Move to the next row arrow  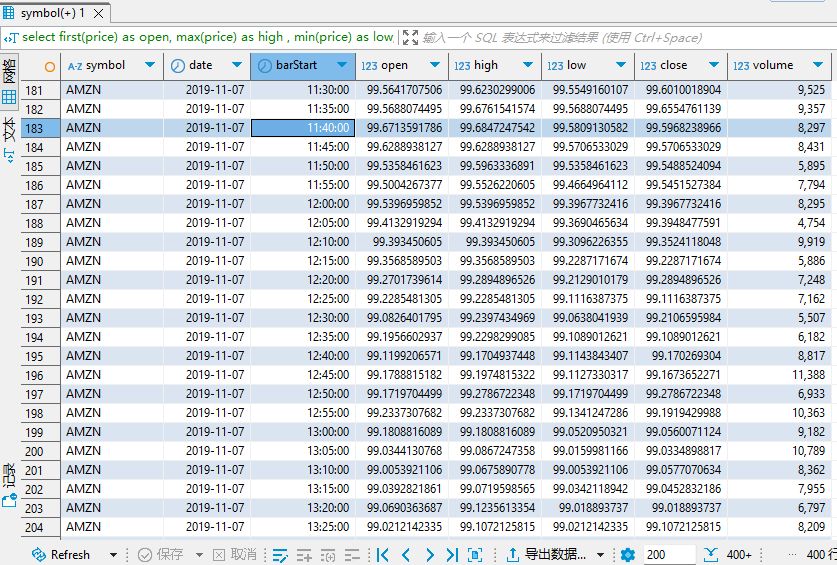(429, 554)
